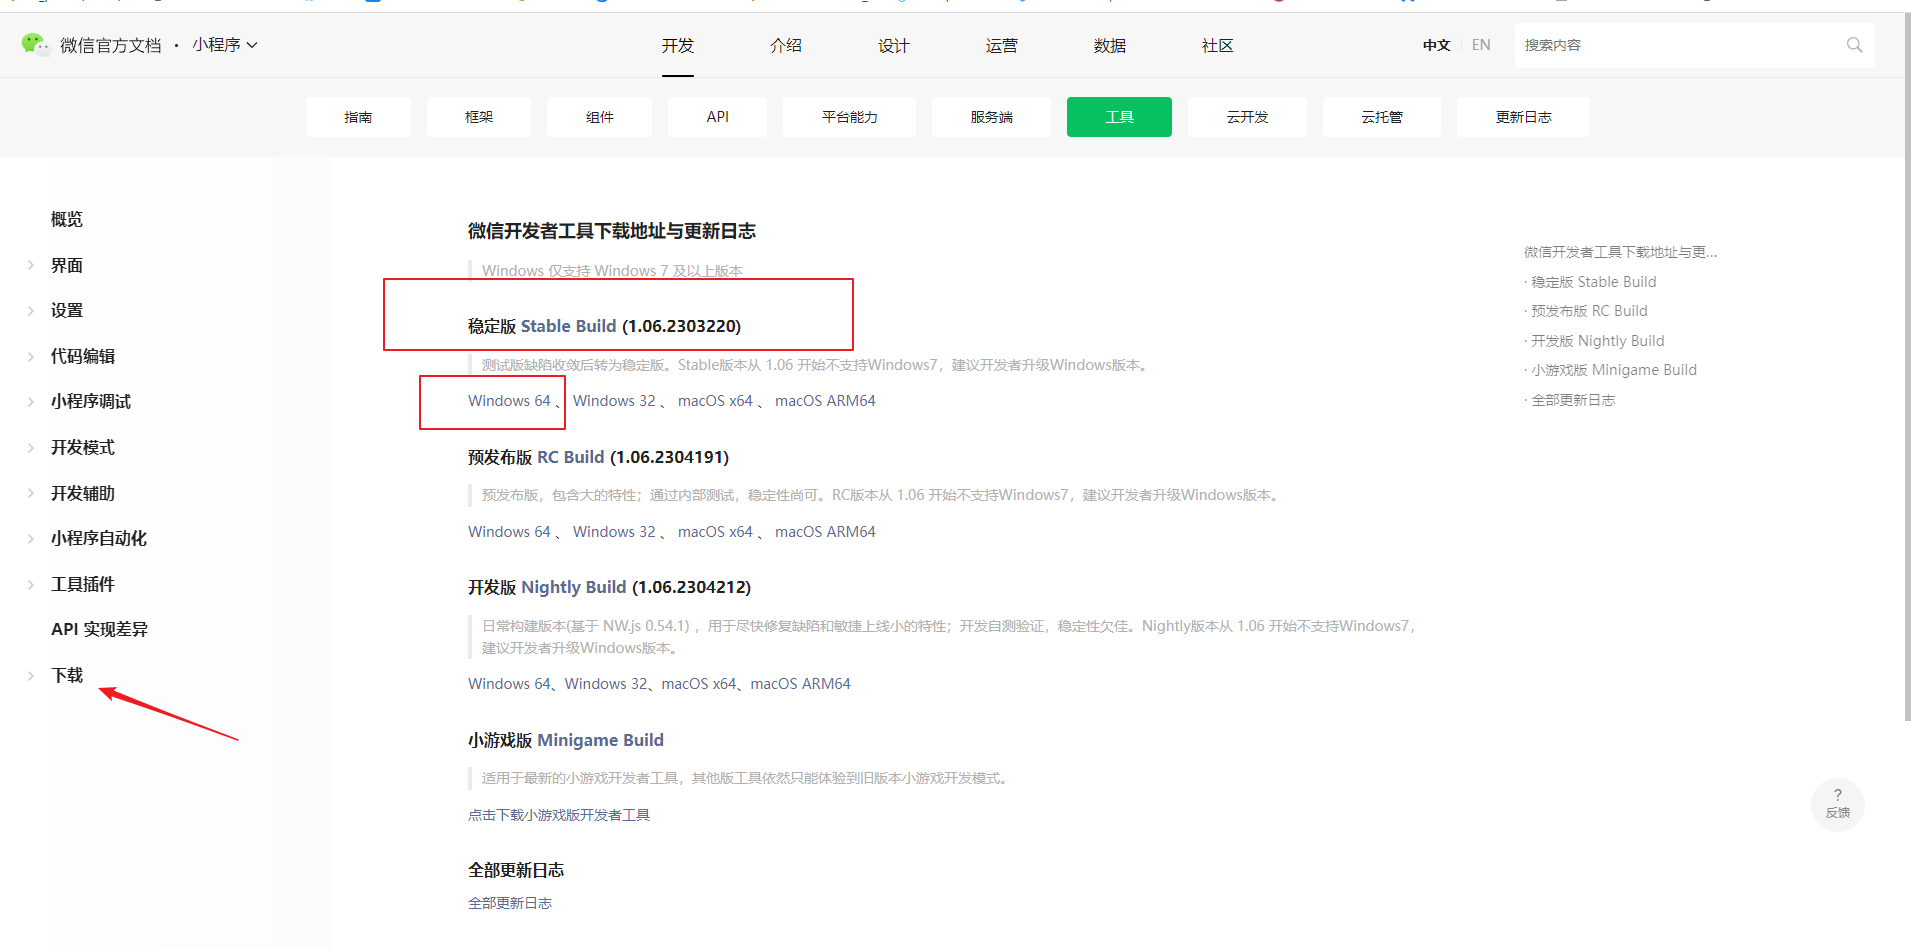This screenshot has width=1911, height=948.
Task: Jump to 全部更新日志 in right outline
Action: tap(1573, 400)
